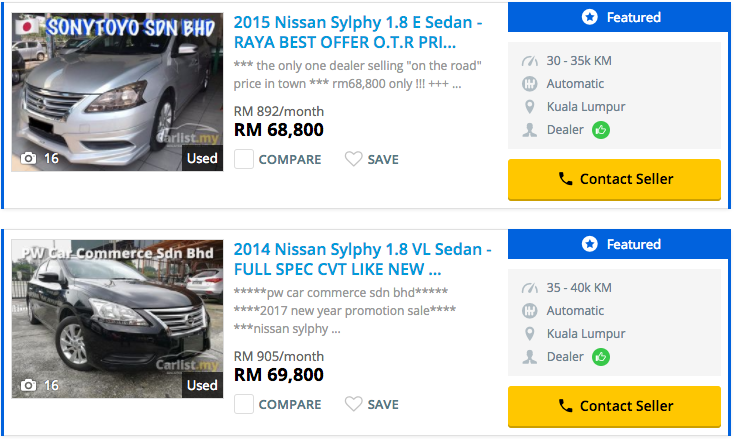Click camera icon on black Sylphy photo
The image size is (735, 439).
tap(28, 385)
